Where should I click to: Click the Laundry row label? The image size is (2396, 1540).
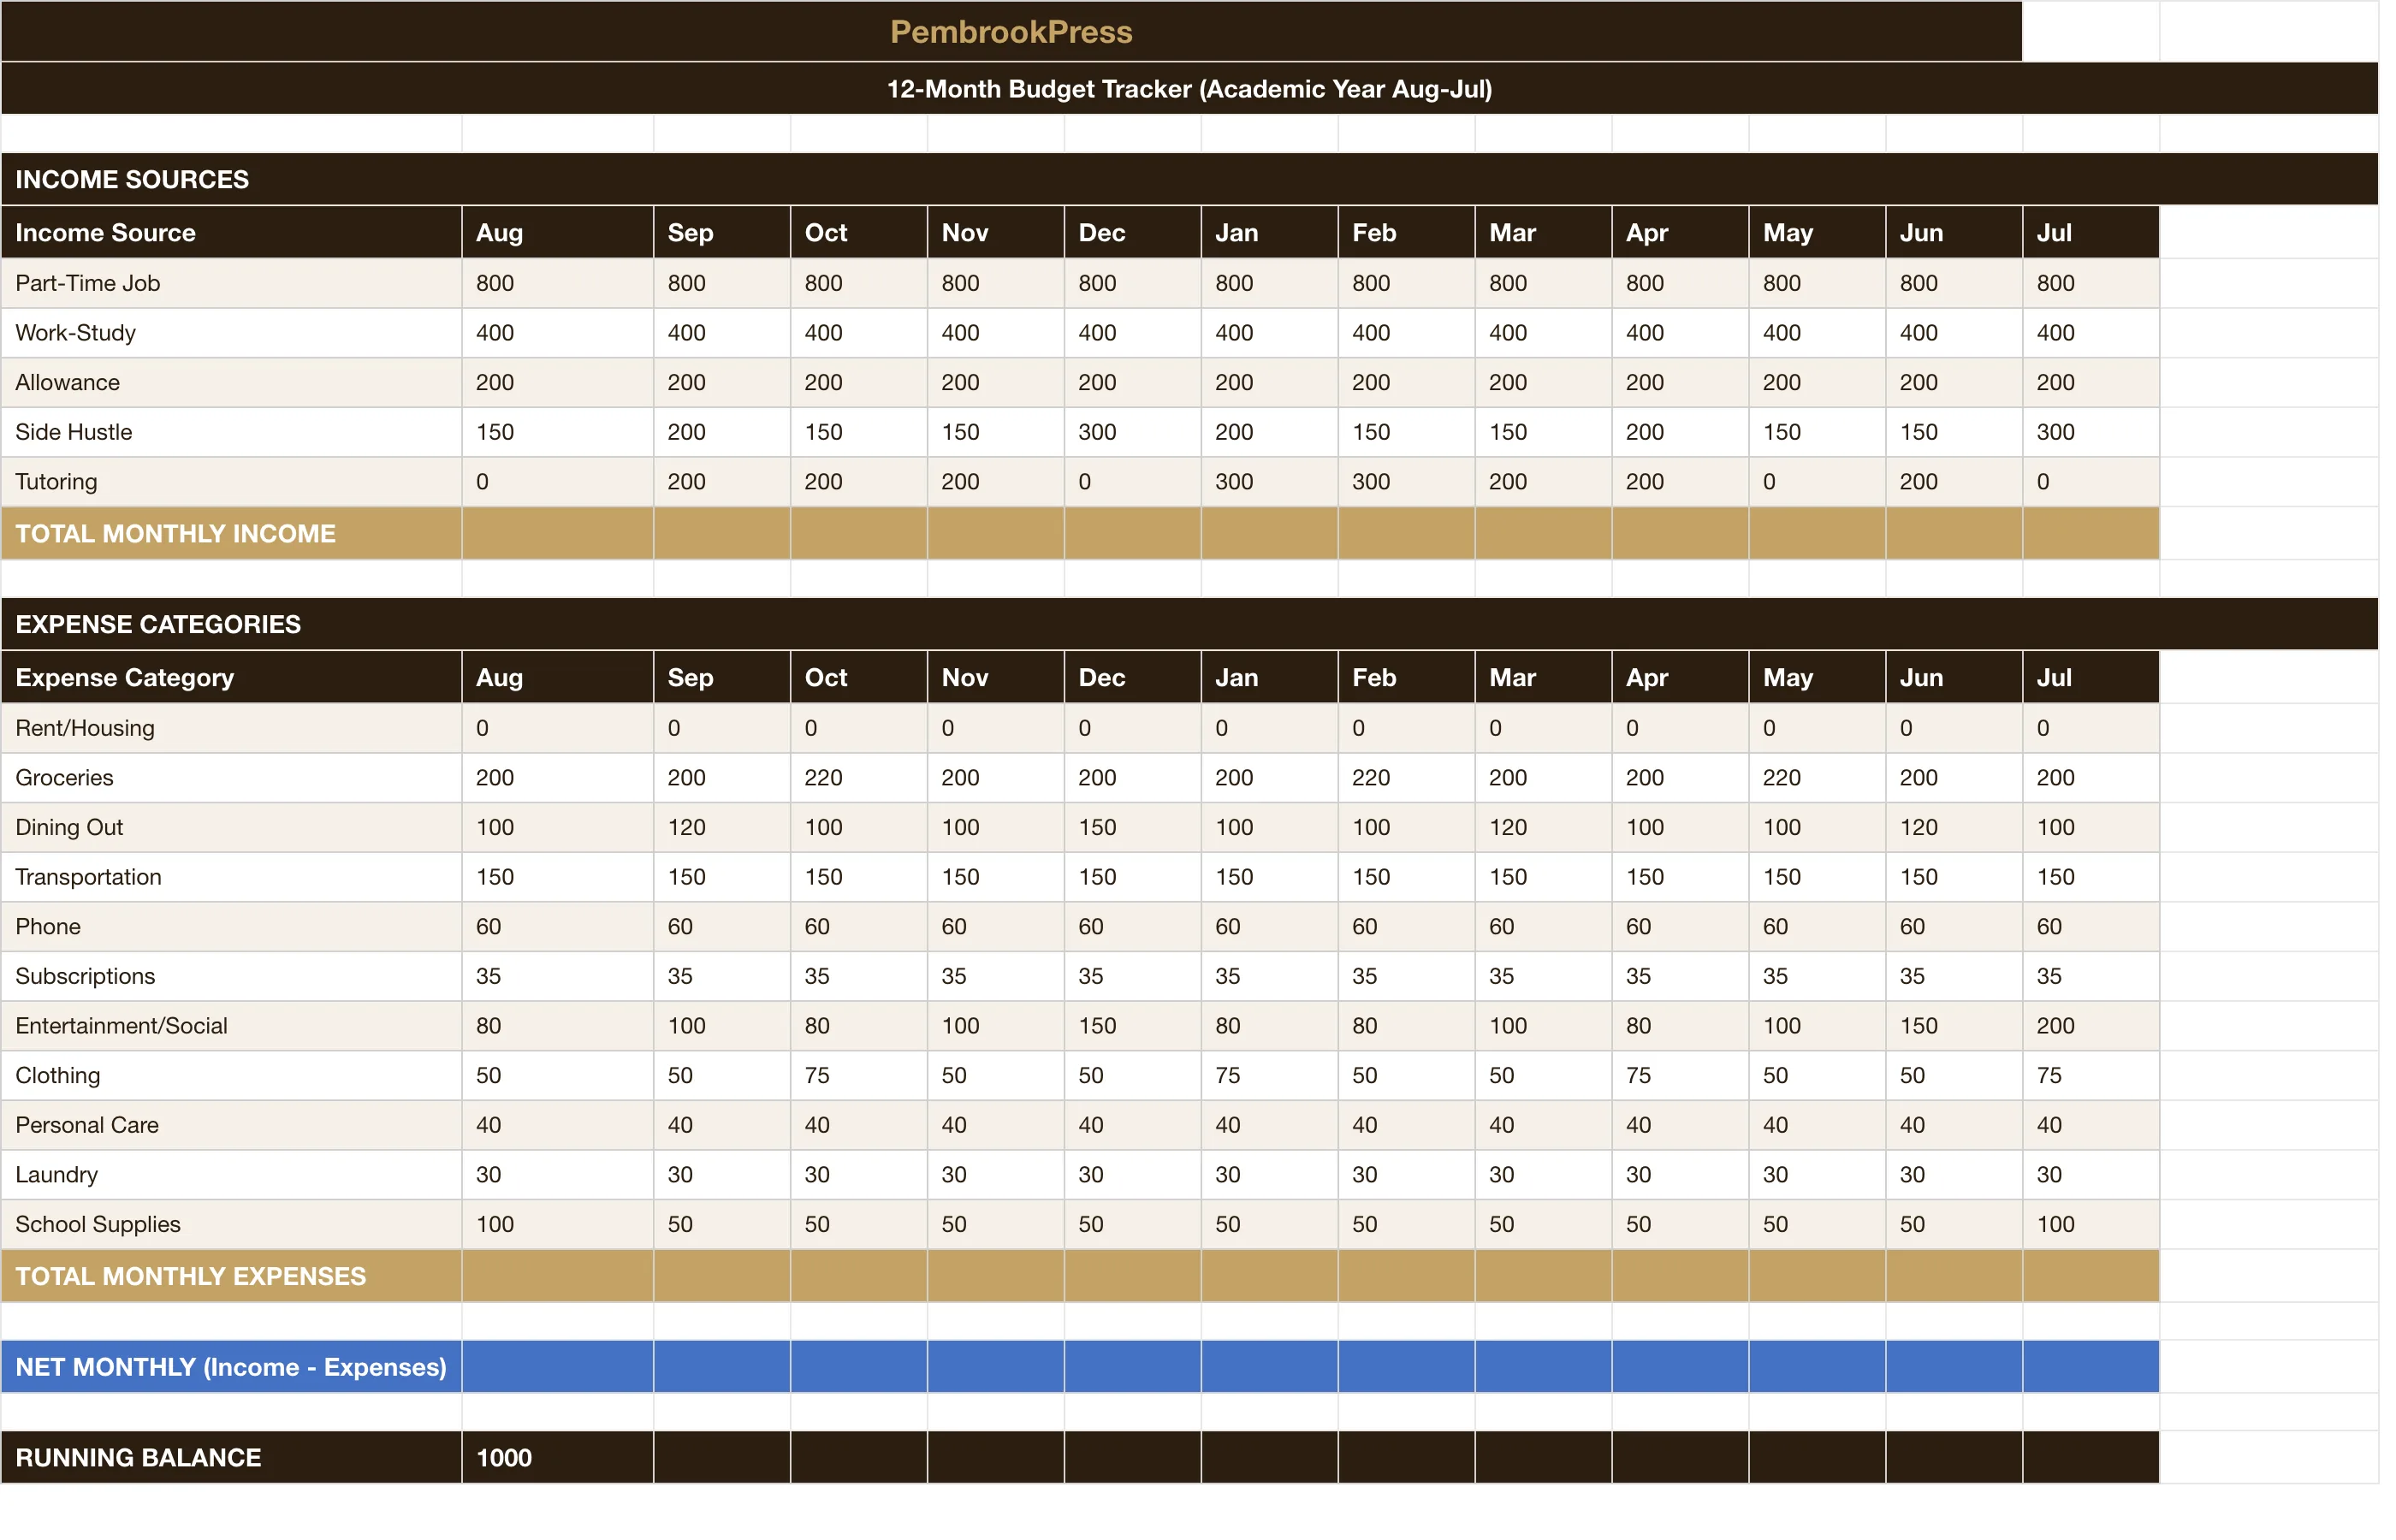coord(231,1175)
